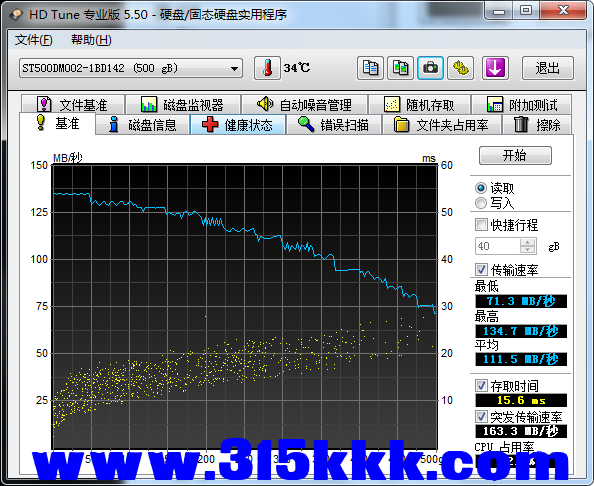The height and width of the screenshot is (486, 594).
Task: Switch to the 磁盘监视器 tab
Action: pos(183,105)
